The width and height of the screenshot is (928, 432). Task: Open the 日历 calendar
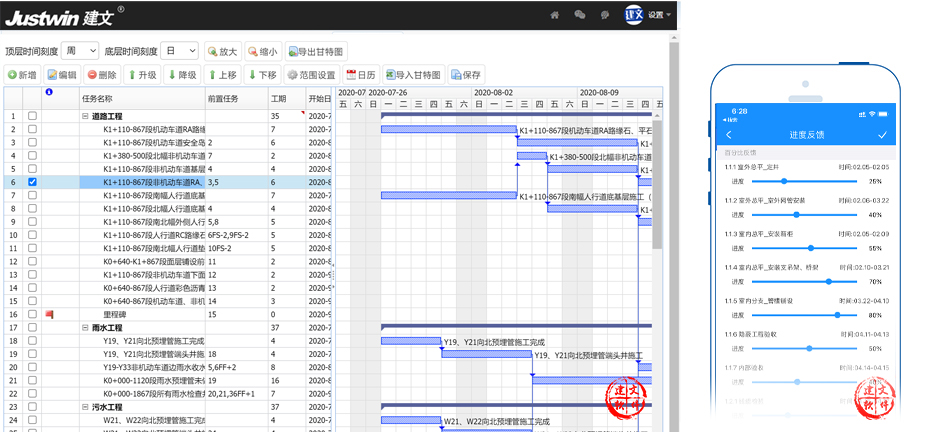click(x=361, y=75)
